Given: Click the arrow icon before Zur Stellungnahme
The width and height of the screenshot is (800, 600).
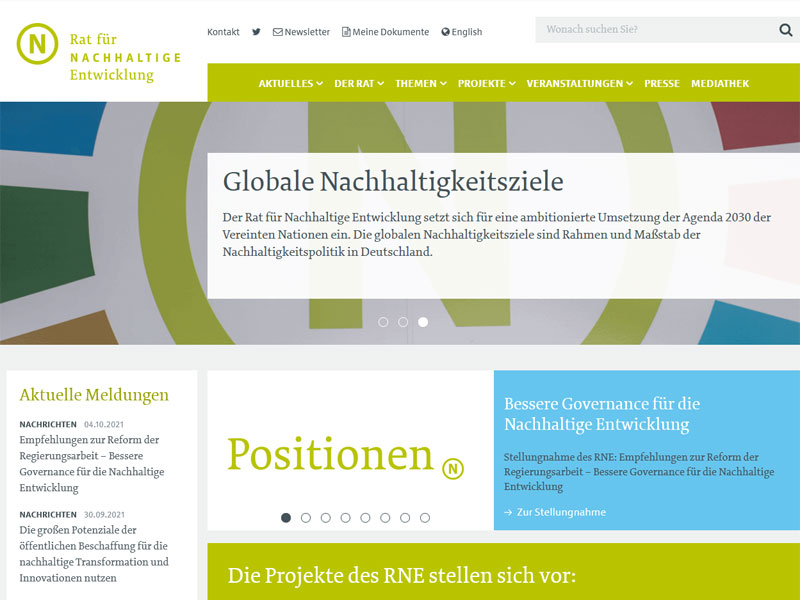Looking at the screenshot, I should [x=510, y=512].
